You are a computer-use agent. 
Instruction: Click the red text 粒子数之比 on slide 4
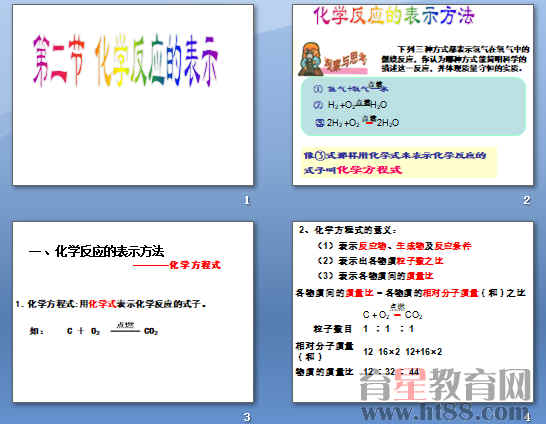tap(420, 261)
